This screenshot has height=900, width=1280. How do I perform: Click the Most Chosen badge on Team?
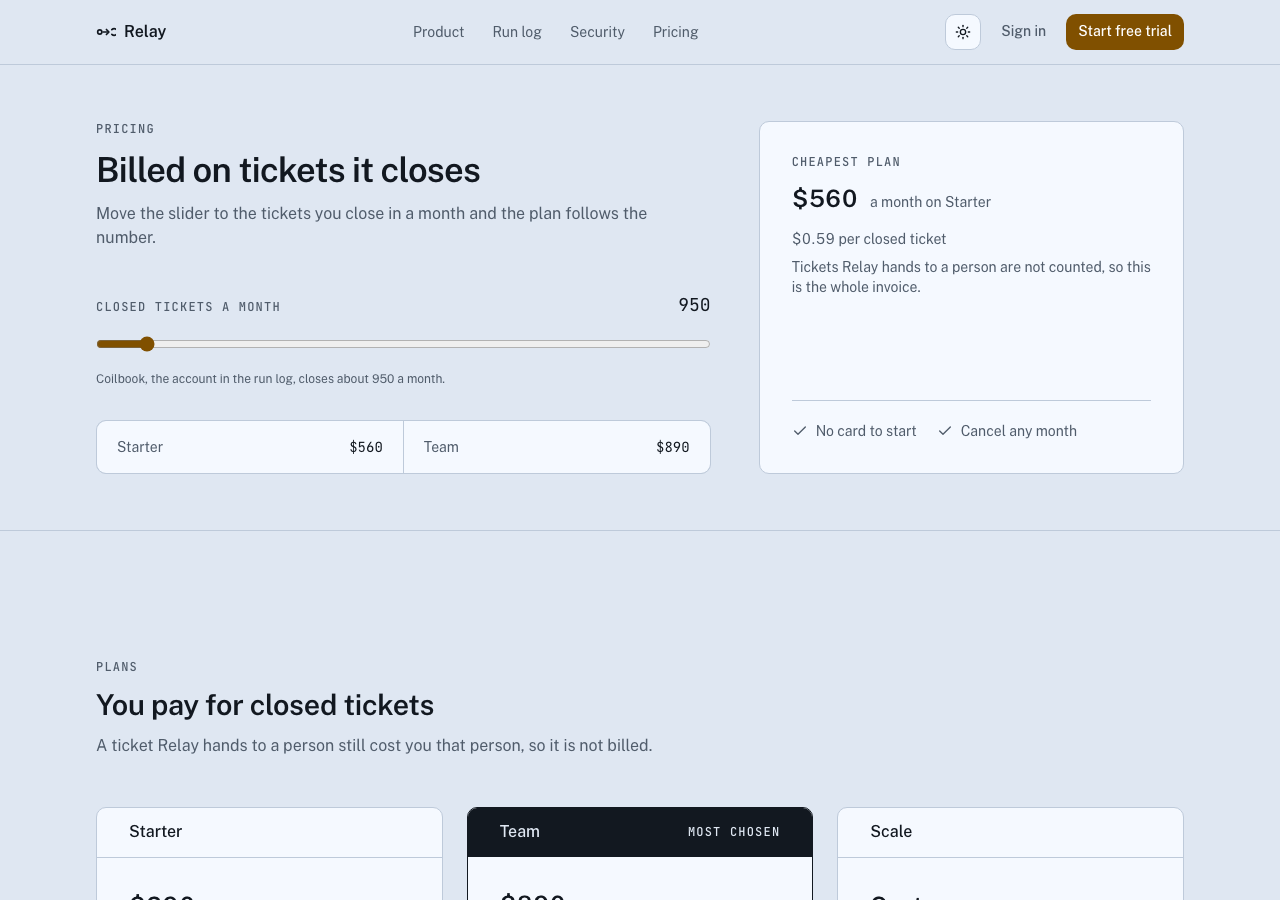coord(734,832)
